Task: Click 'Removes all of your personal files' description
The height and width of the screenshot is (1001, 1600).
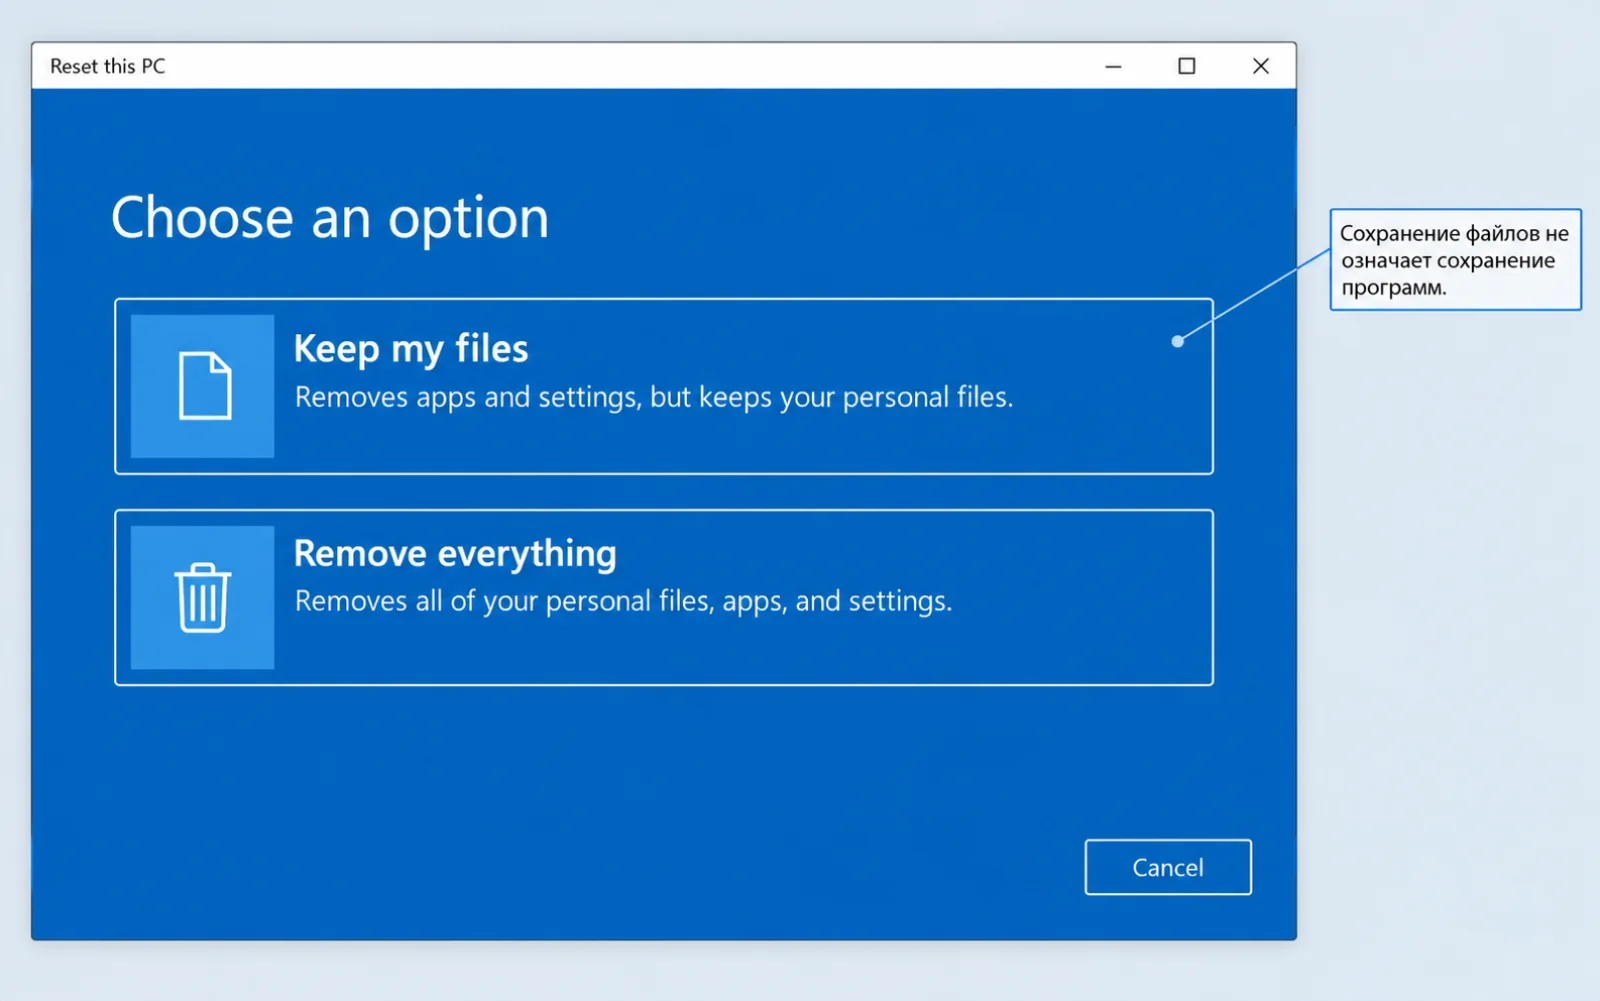Action: click(x=623, y=601)
